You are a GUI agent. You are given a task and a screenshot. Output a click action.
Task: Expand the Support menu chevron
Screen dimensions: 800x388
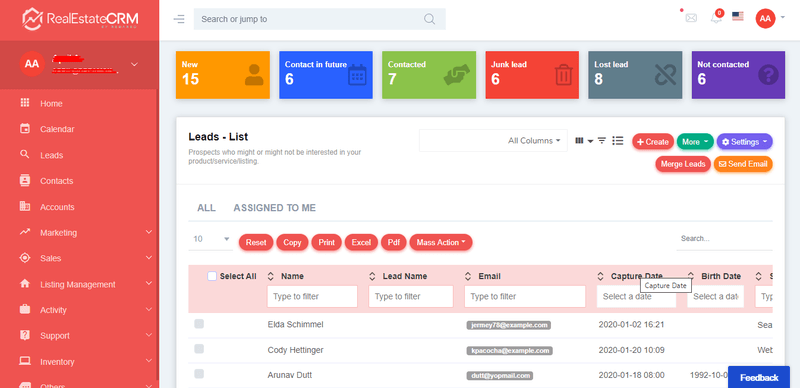[148, 335]
